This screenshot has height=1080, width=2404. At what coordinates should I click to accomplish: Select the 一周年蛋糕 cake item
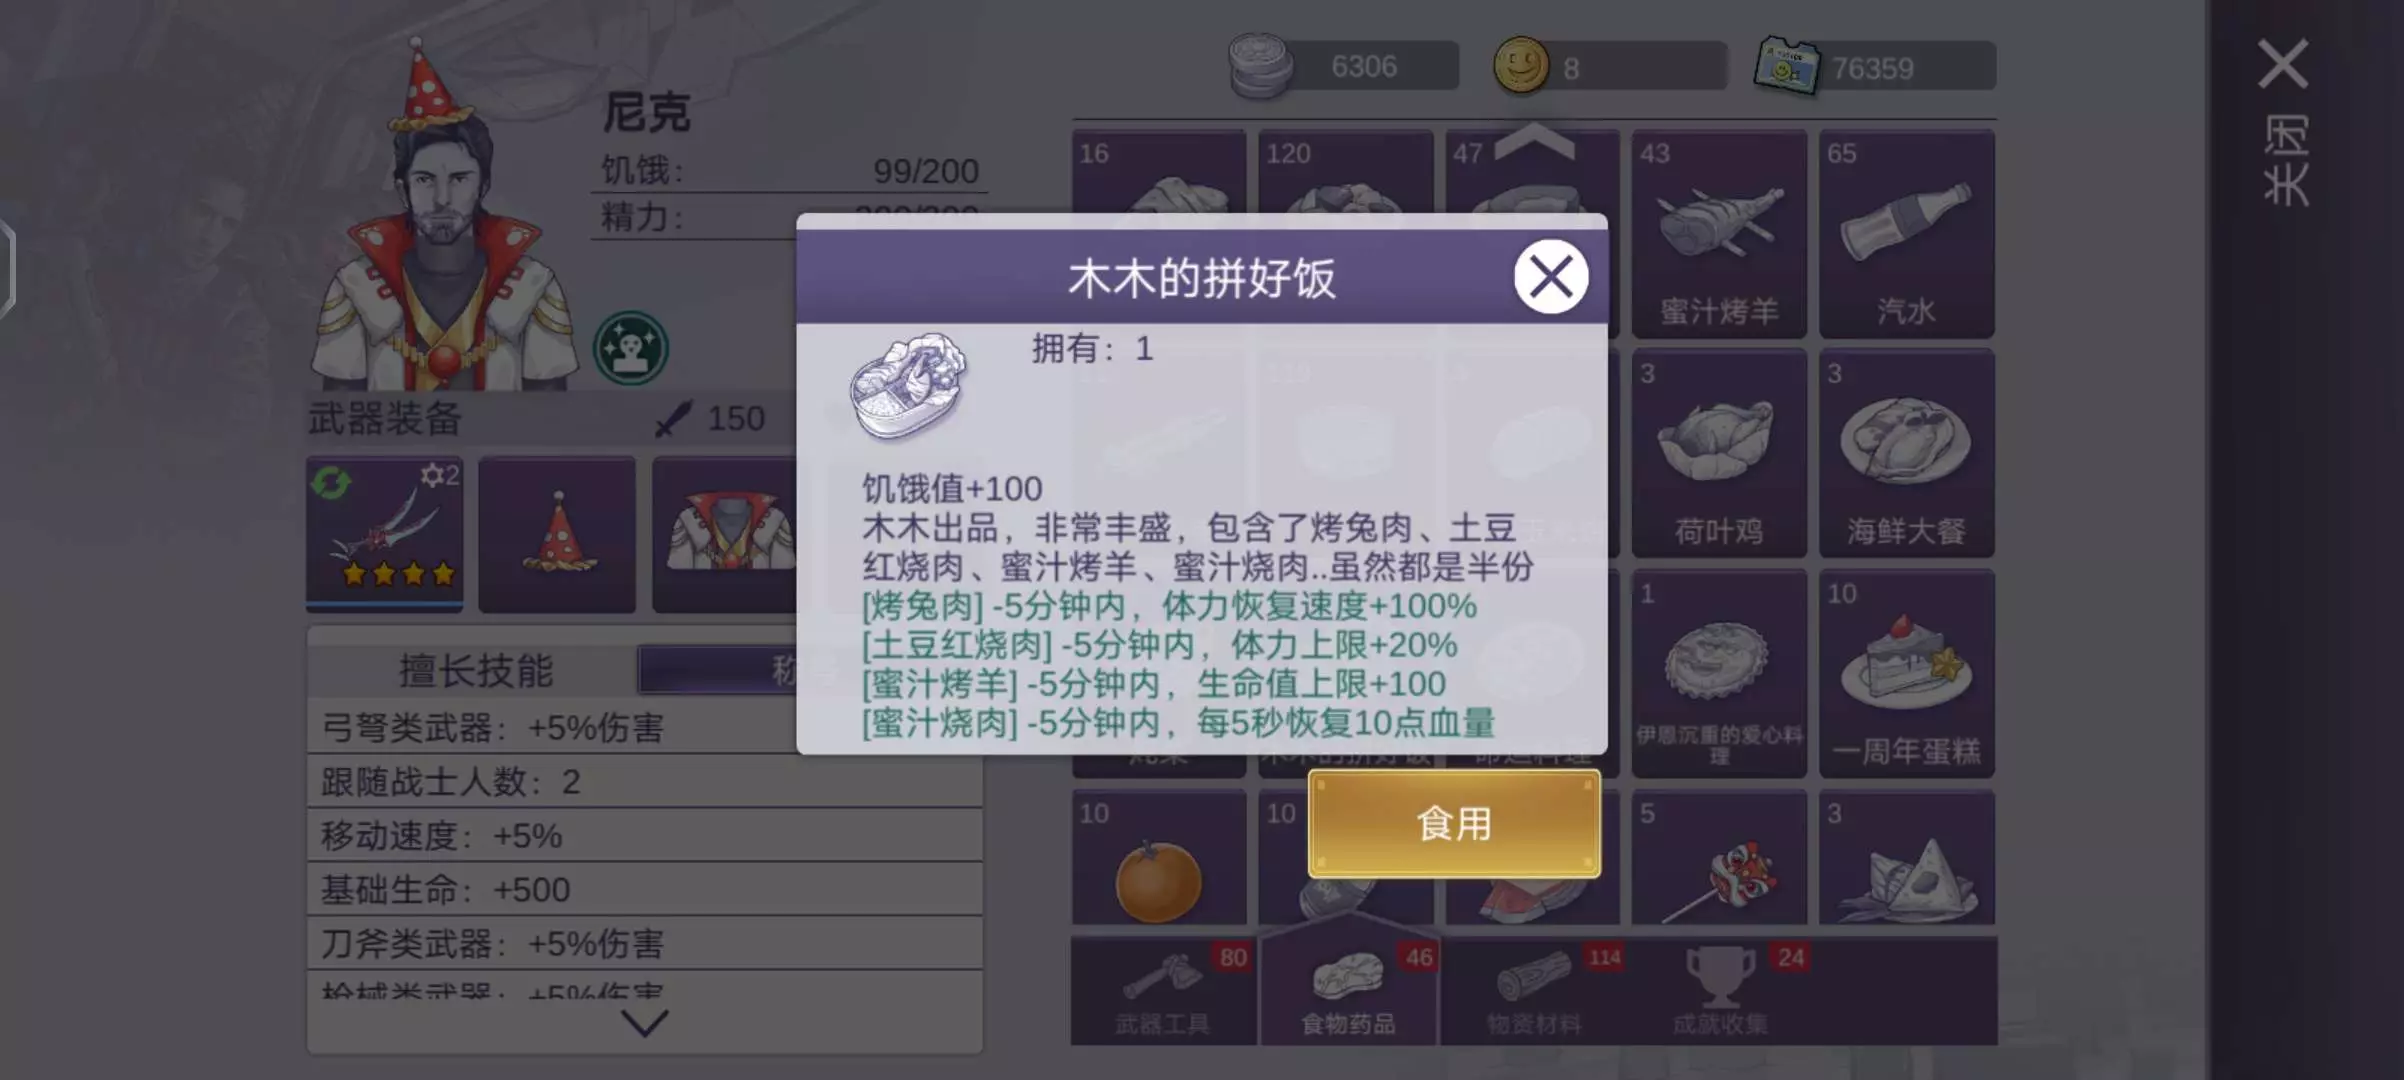pyautogui.click(x=1906, y=673)
